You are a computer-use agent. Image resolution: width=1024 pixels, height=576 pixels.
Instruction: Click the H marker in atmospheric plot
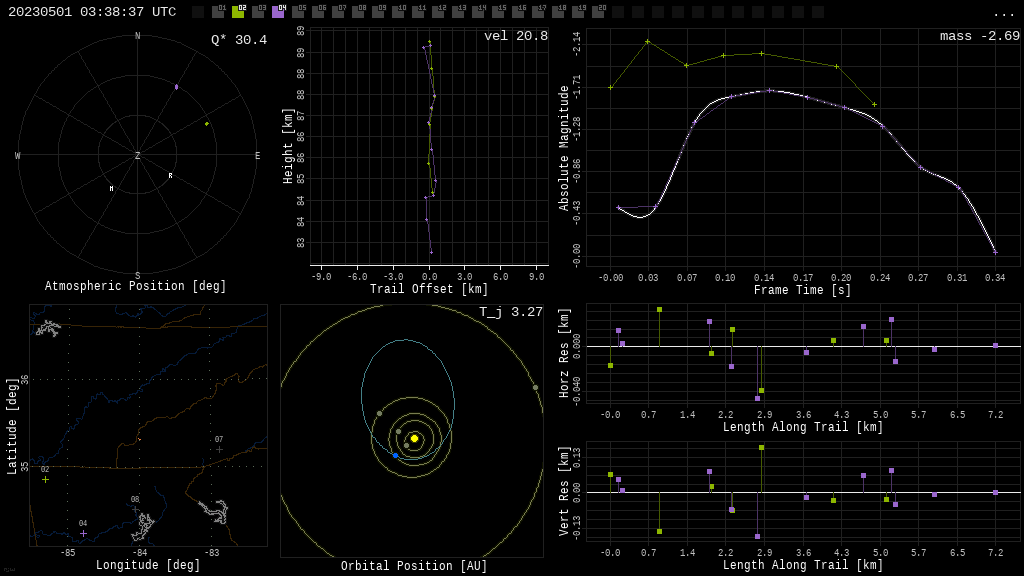[111, 188]
